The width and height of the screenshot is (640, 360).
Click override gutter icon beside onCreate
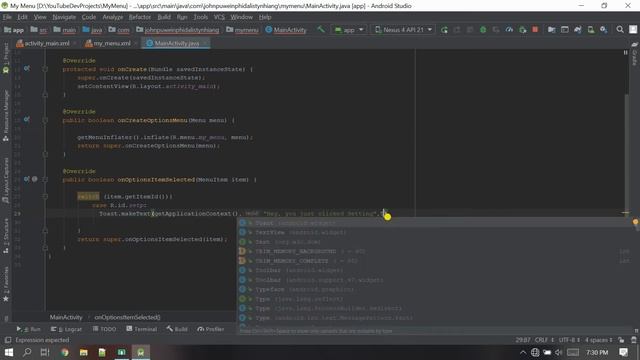pos(27,69)
